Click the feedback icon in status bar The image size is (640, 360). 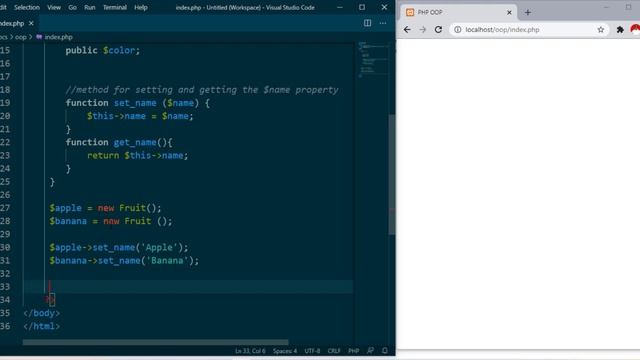tap(370, 351)
